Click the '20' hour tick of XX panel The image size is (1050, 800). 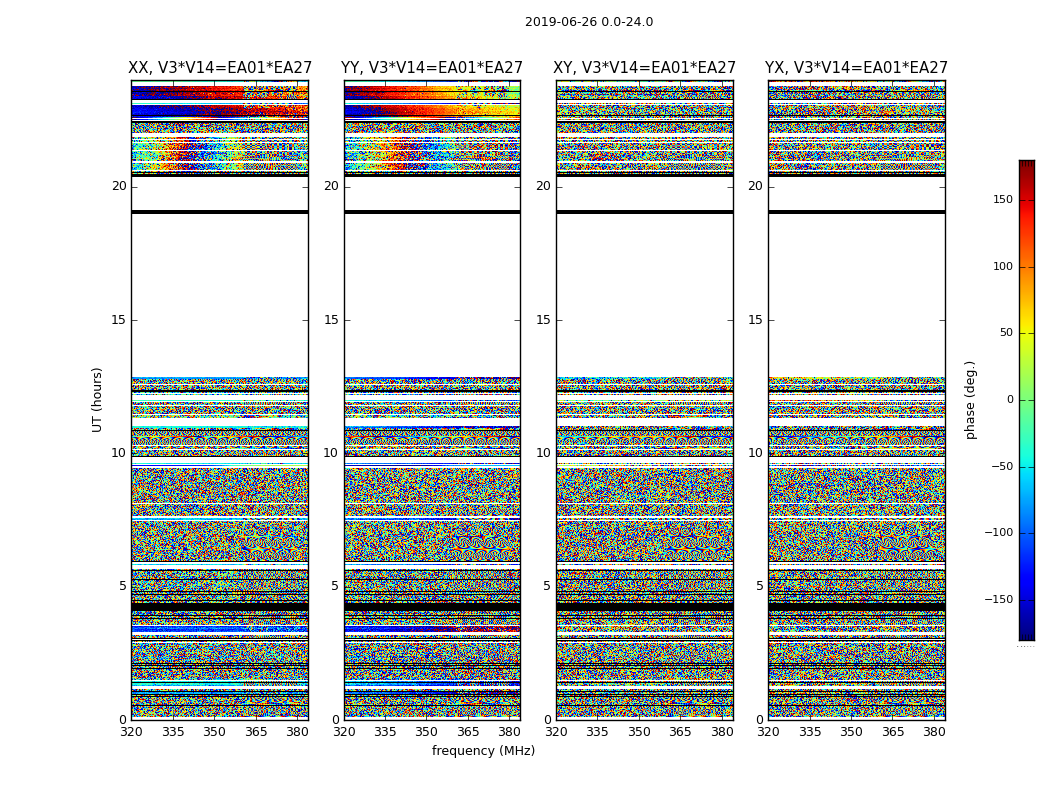coord(119,186)
